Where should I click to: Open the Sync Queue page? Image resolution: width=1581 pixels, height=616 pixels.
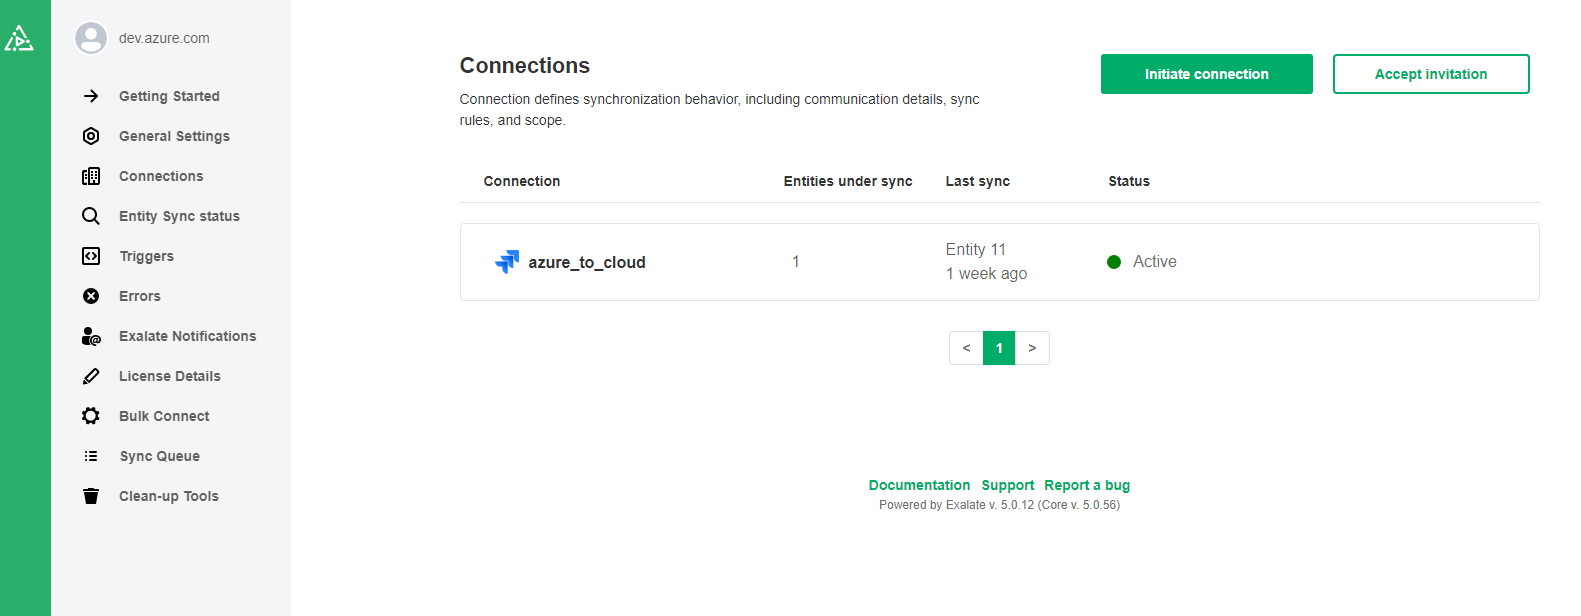[159, 456]
